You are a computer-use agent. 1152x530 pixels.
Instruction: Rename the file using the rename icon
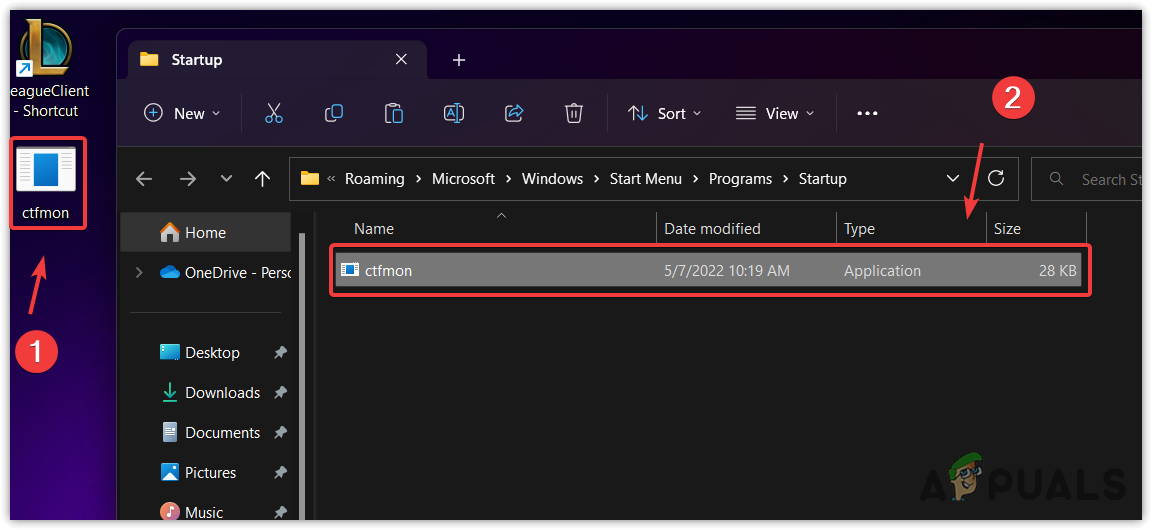(x=453, y=113)
